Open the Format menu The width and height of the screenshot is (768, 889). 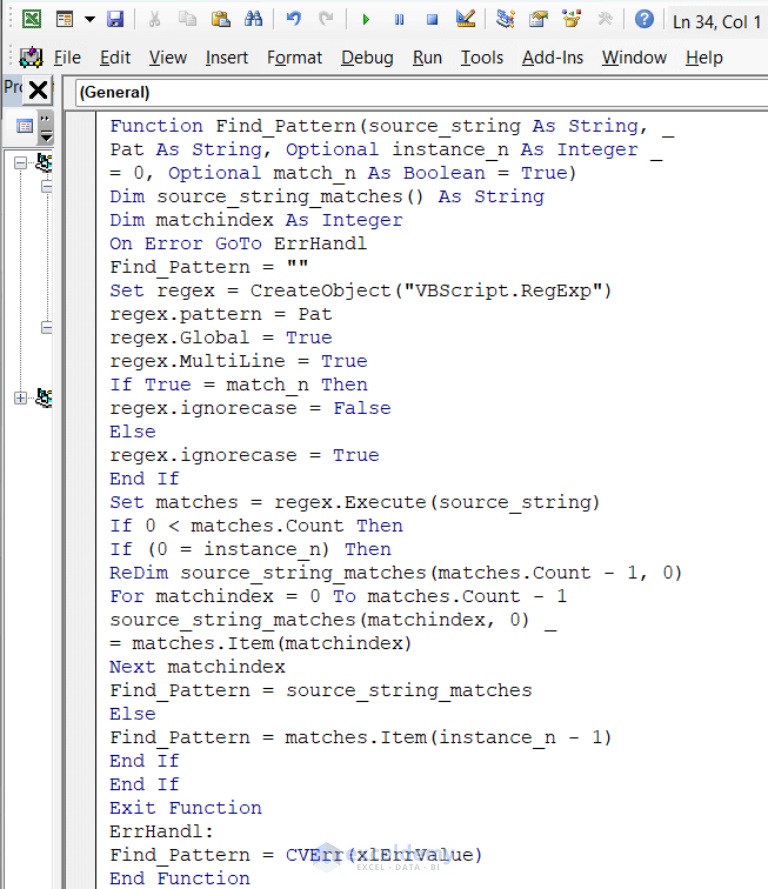point(294,57)
